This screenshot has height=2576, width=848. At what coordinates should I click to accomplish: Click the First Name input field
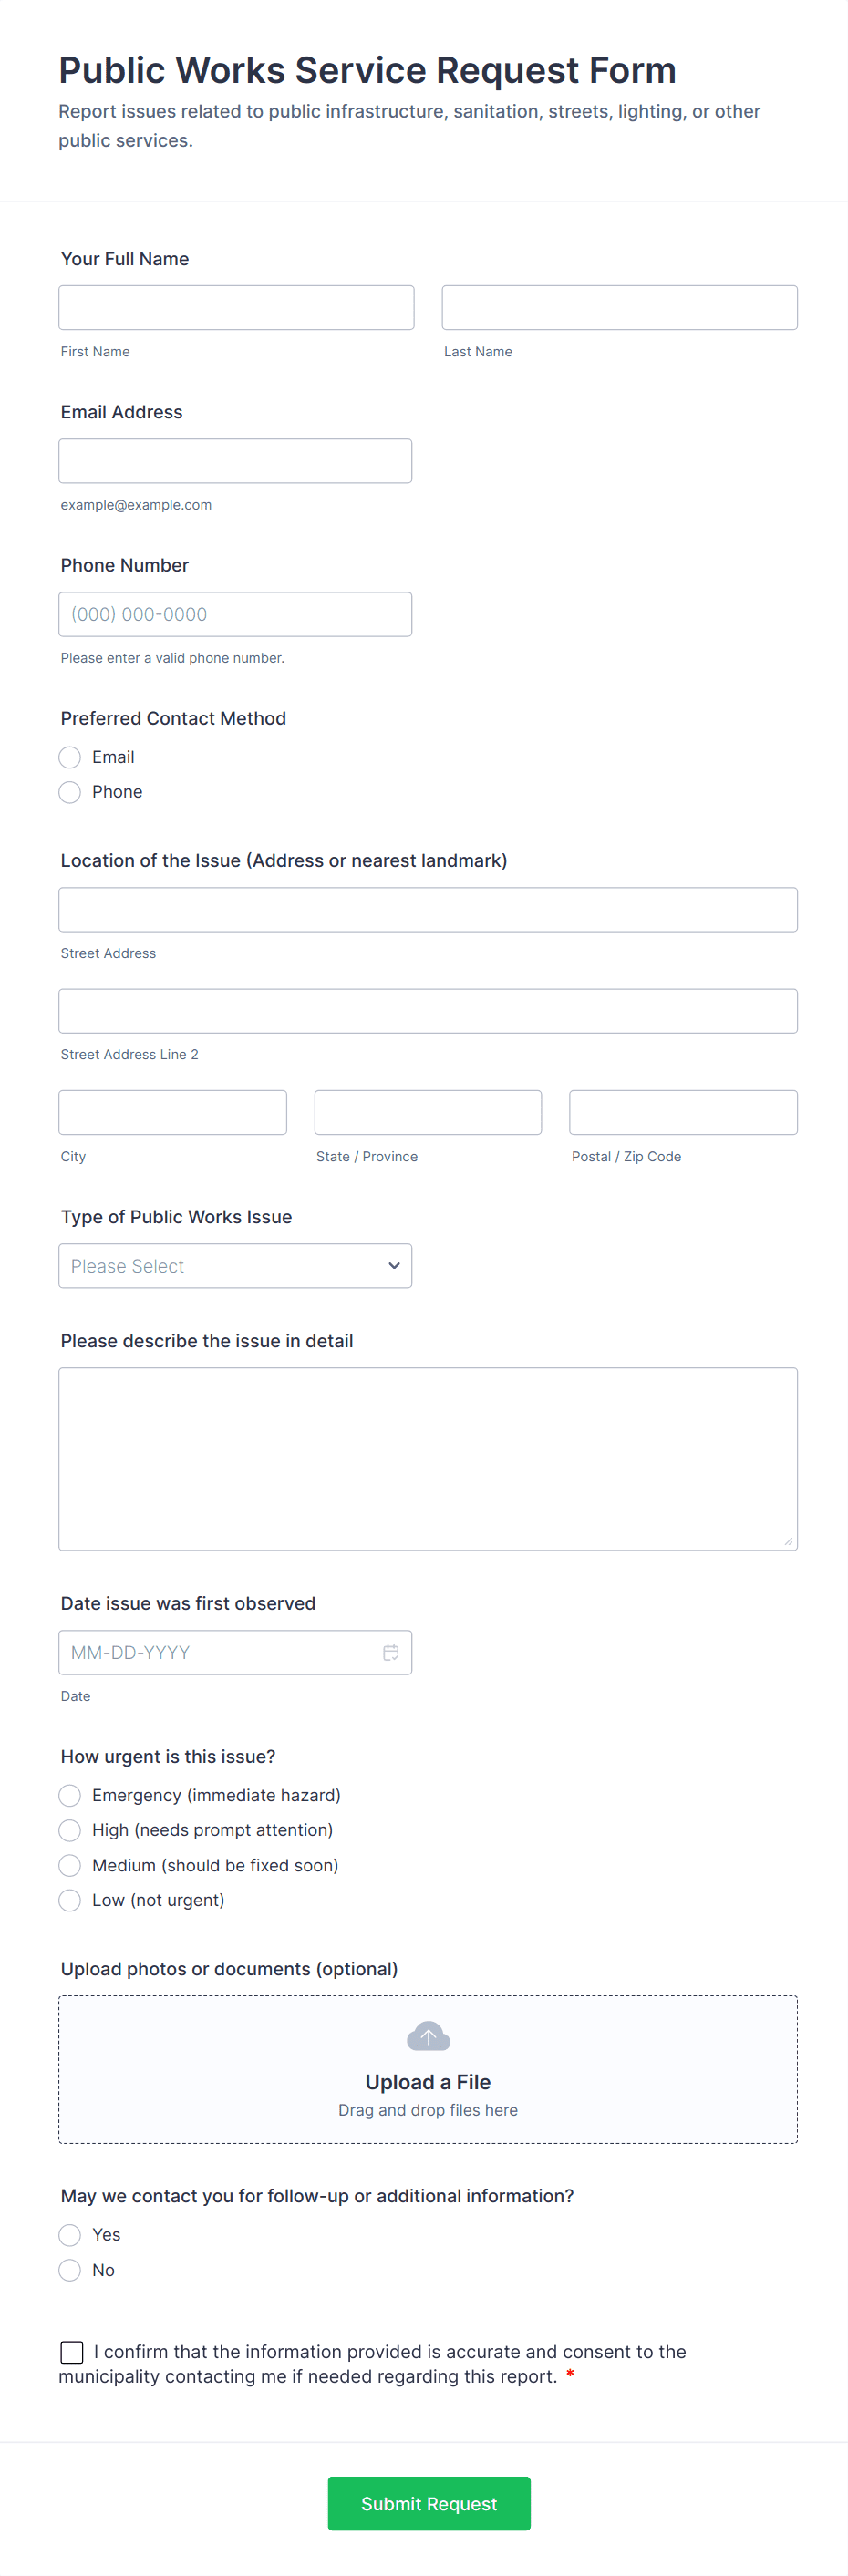(236, 308)
